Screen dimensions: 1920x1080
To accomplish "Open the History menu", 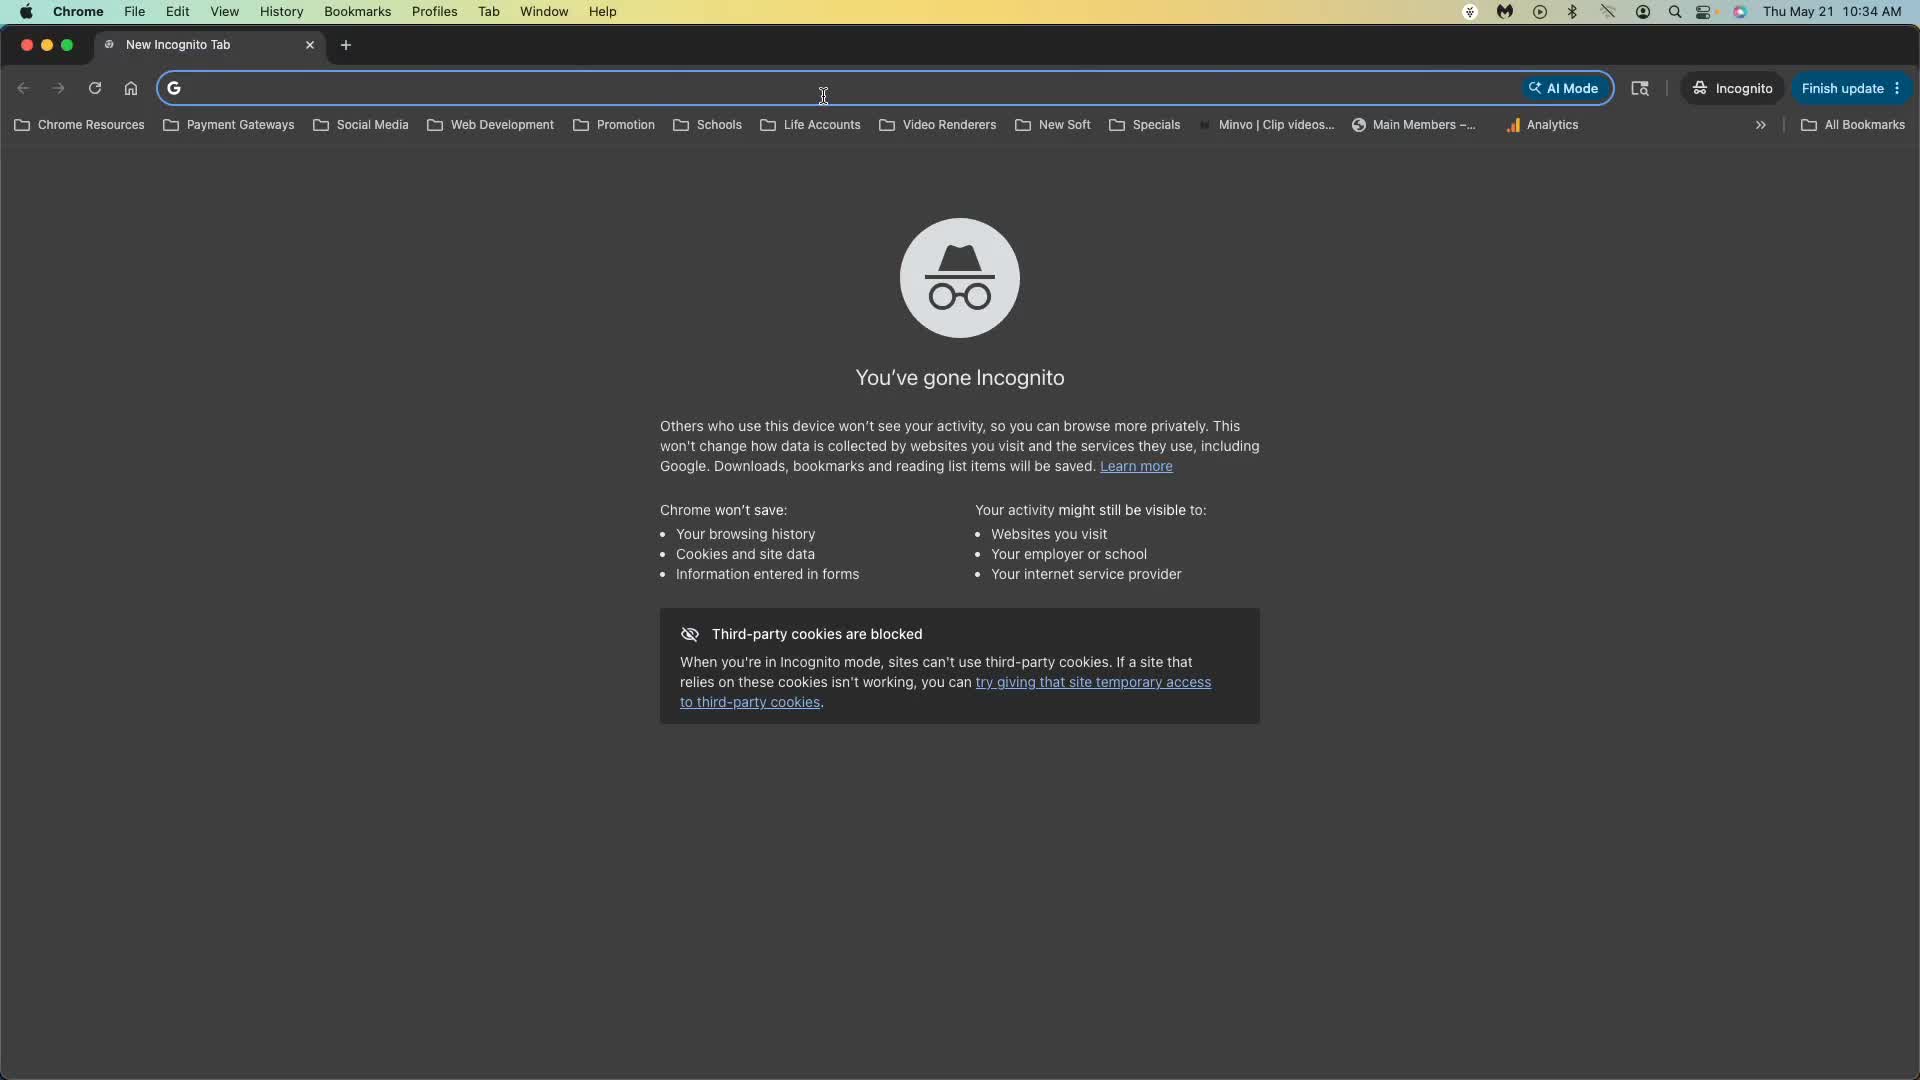I will tap(282, 12).
